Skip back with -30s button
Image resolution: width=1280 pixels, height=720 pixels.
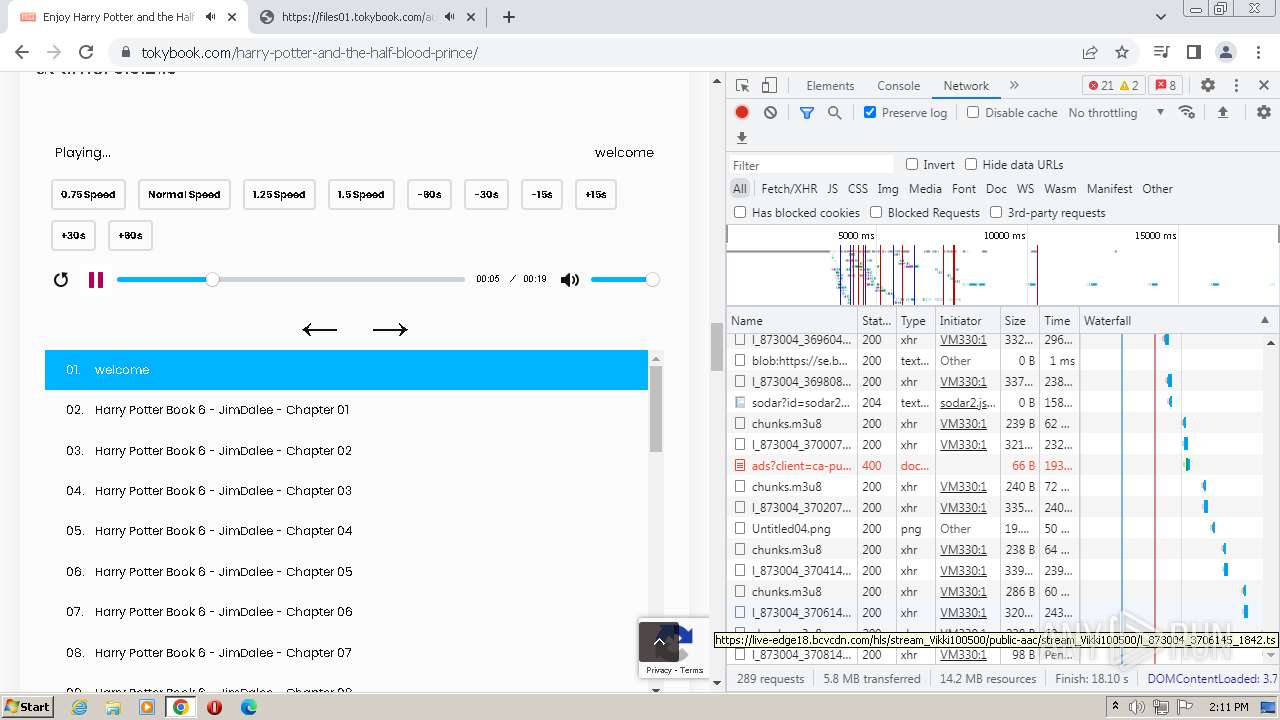click(x=486, y=195)
